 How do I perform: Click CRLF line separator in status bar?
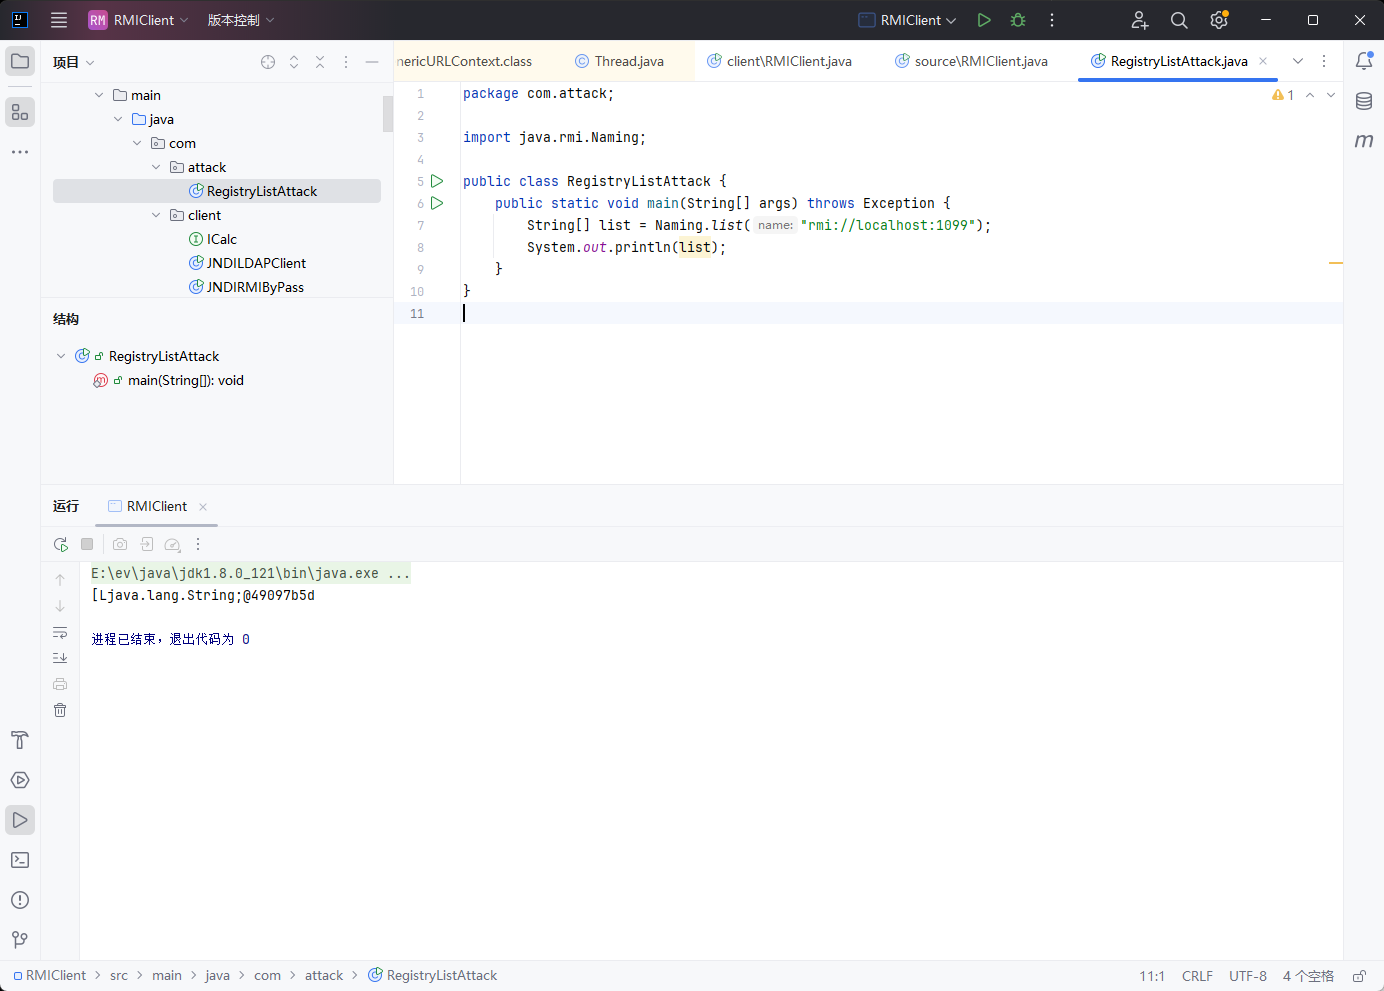point(1197,976)
